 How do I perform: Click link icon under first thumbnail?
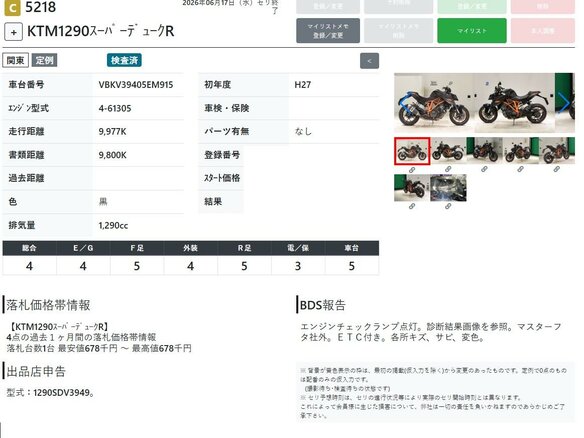tap(412, 170)
